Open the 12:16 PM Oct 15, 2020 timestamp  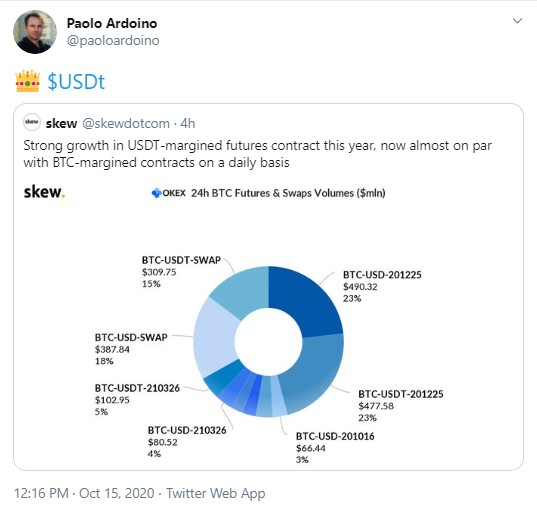coord(84,493)
